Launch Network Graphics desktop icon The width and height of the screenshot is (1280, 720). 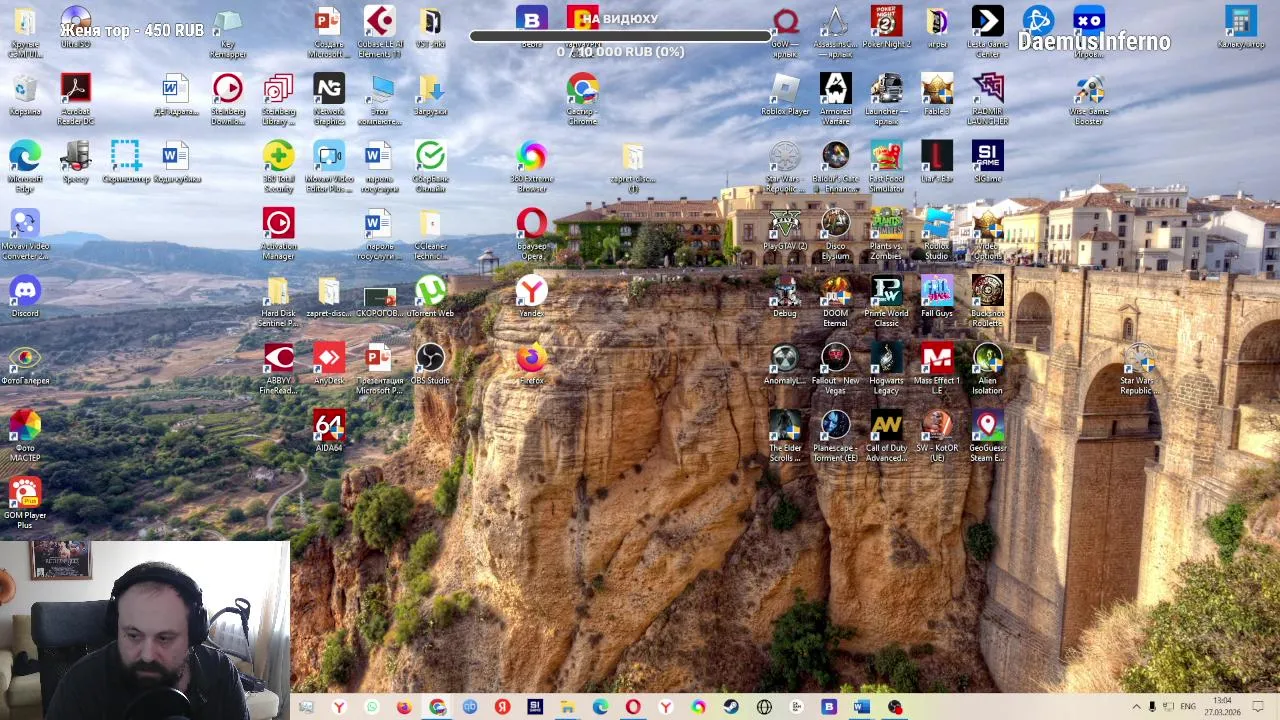pos(329,99)
